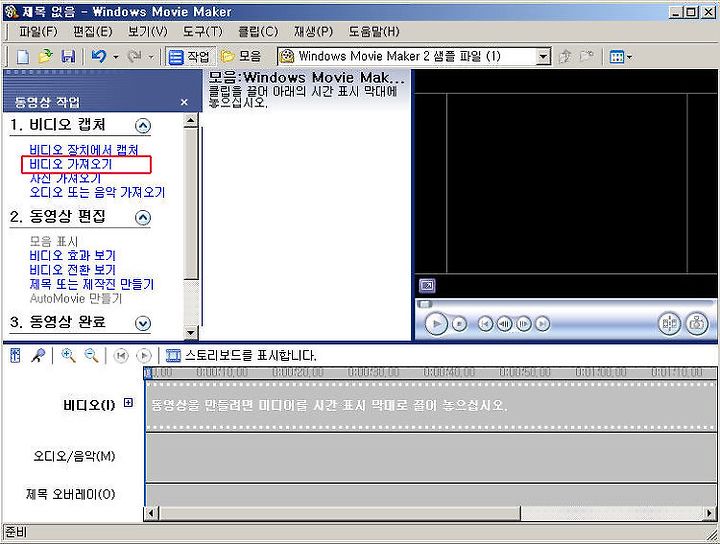This screenshot has width=720, height=544.
Task: Click 비디오 가져오기 link
Action: (70, 164)
